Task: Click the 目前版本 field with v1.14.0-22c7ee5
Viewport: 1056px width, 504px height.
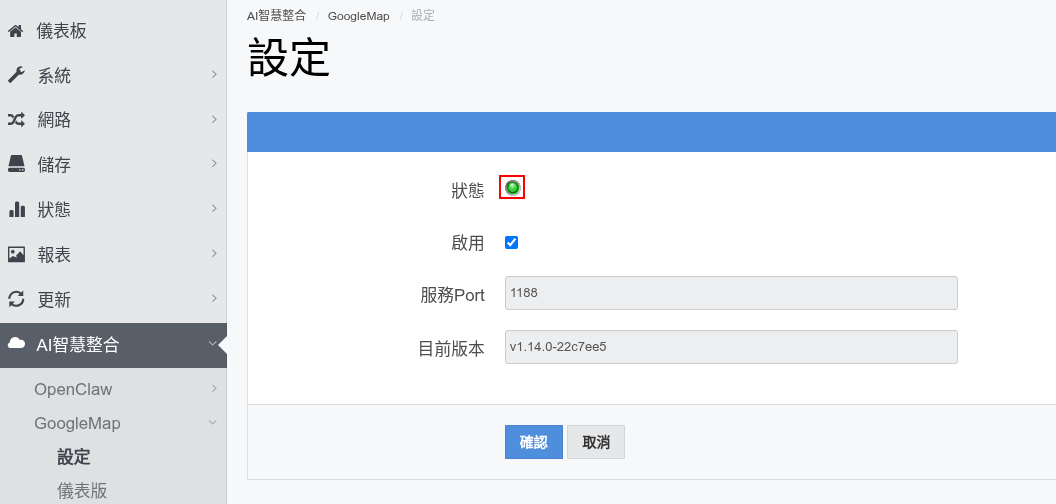Action: 731,347
